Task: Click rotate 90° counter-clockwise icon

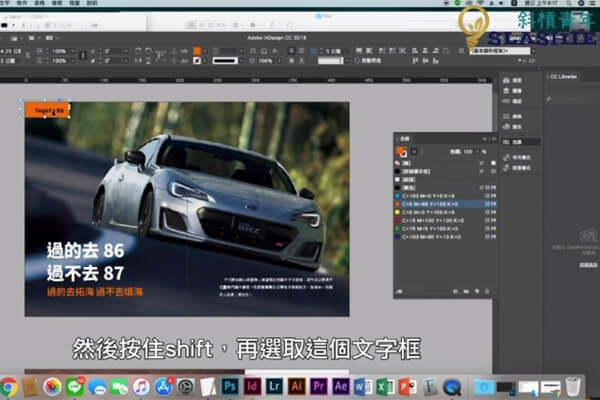Action: (148, 51)
